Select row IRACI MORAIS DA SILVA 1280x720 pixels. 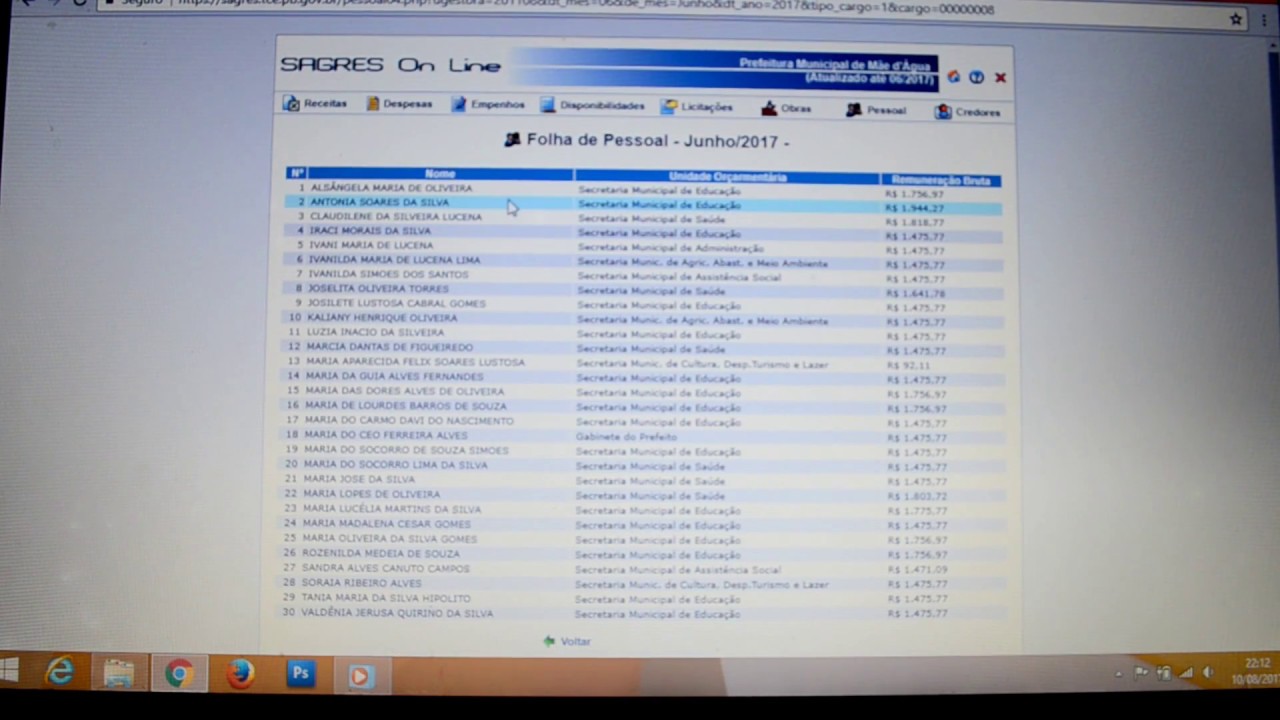643,233
